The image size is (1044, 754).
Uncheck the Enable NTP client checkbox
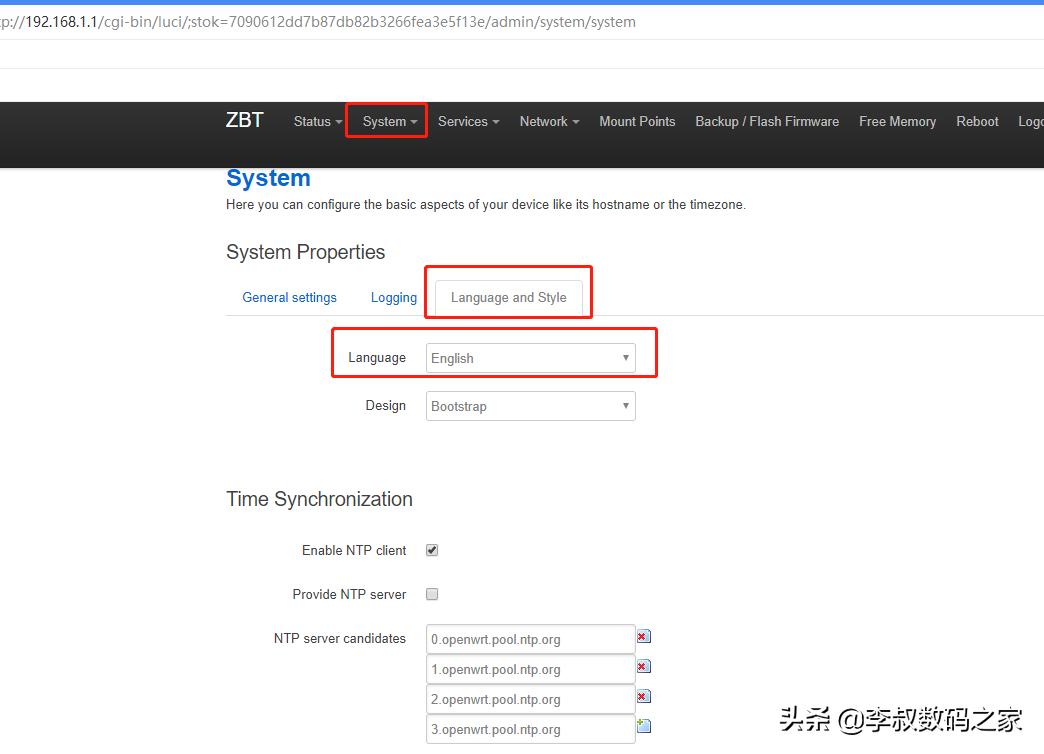pyautogui.click(x=432, y=550)
